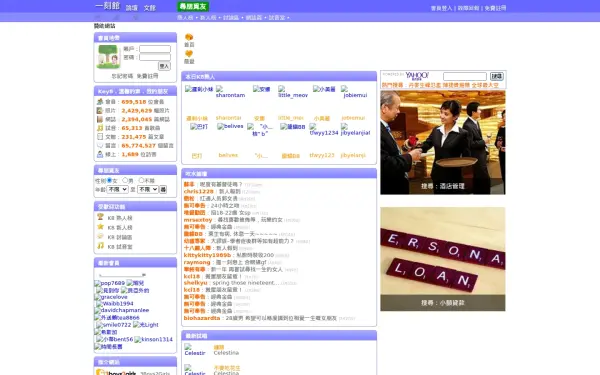The height and width of the screenshot is (375, 600).
Task: Click the message icon next to 65,774,527
Action: [100, 145]
